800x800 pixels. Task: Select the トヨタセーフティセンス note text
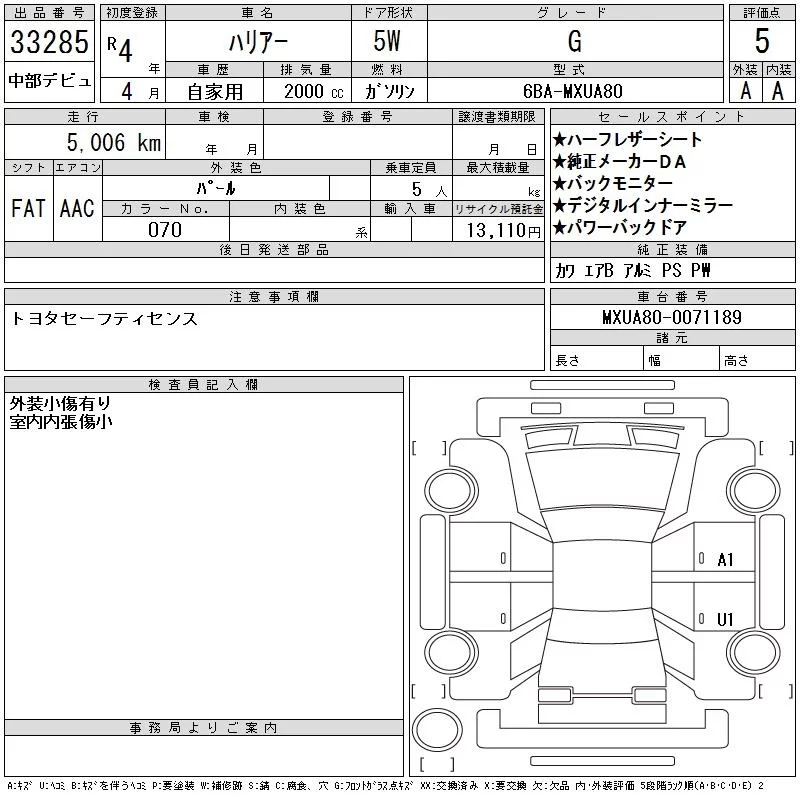[104, 319]
